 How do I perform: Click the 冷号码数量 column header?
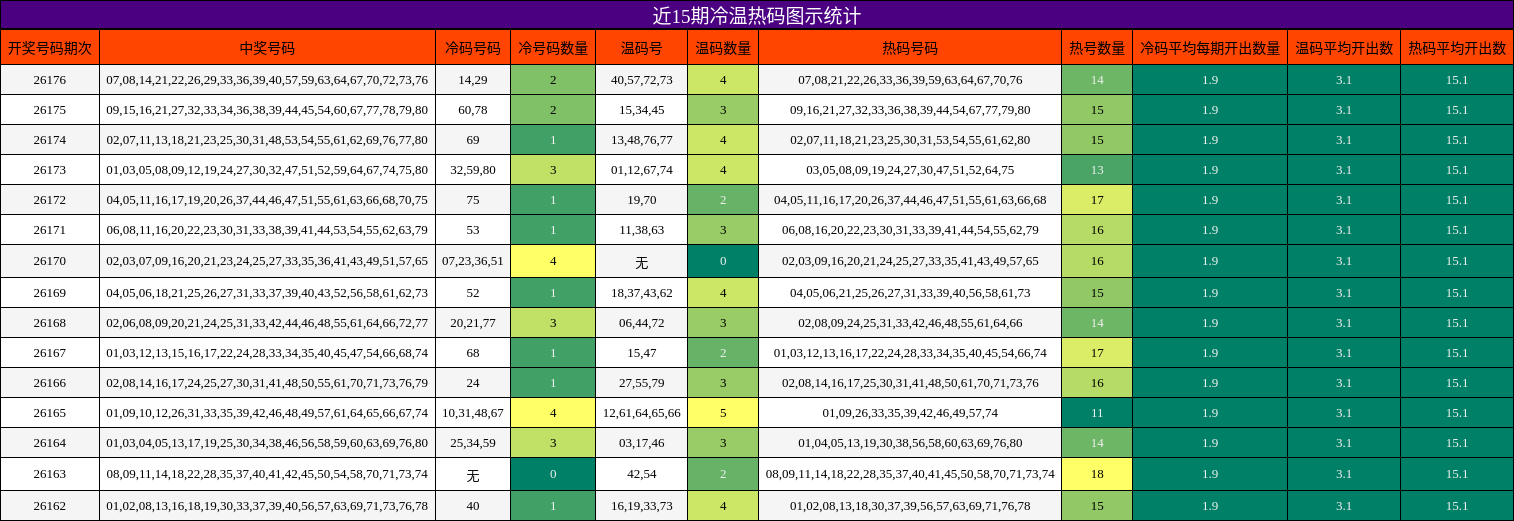pyautogui.click(x=553, y=47)
